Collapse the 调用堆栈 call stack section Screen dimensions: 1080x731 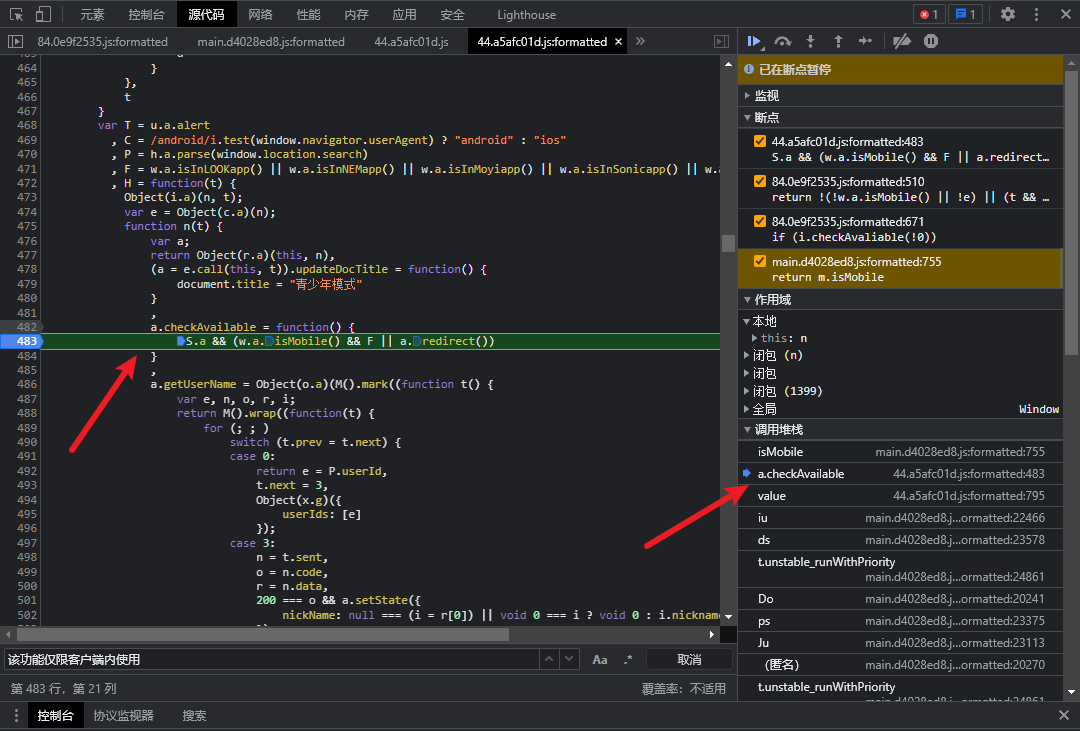[900, 430]
